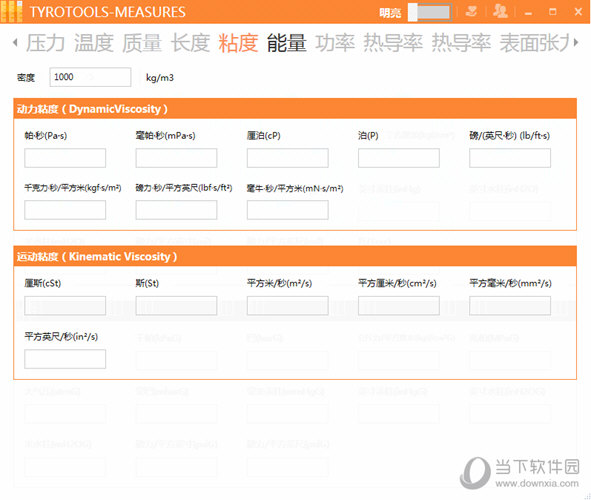The image size is (591, 500).
Task: Switch to the second 热导率 tab
Action: click(461, 43)
